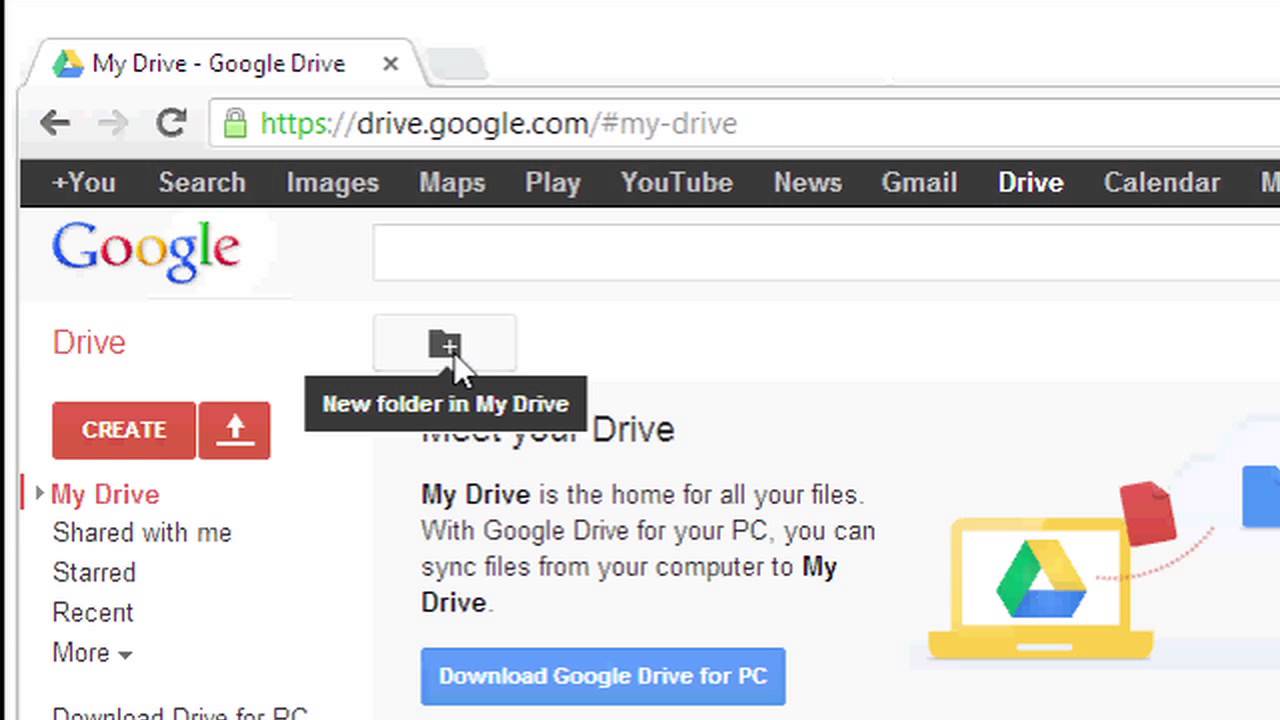
Task: Click the address bar URL field
Action: point(745,123)
